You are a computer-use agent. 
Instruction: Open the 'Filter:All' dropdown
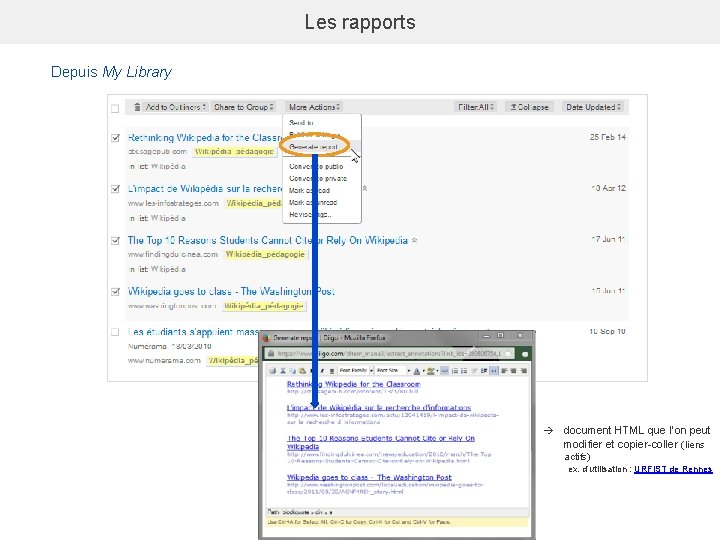[x=476, y=107]
